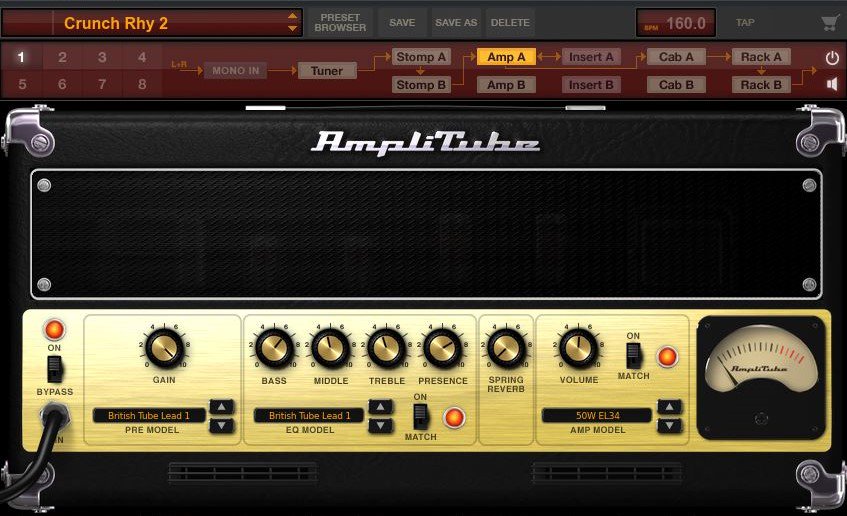Open the Insert B module
Viewport: 847px width, 516px height.
coord(591,85)
